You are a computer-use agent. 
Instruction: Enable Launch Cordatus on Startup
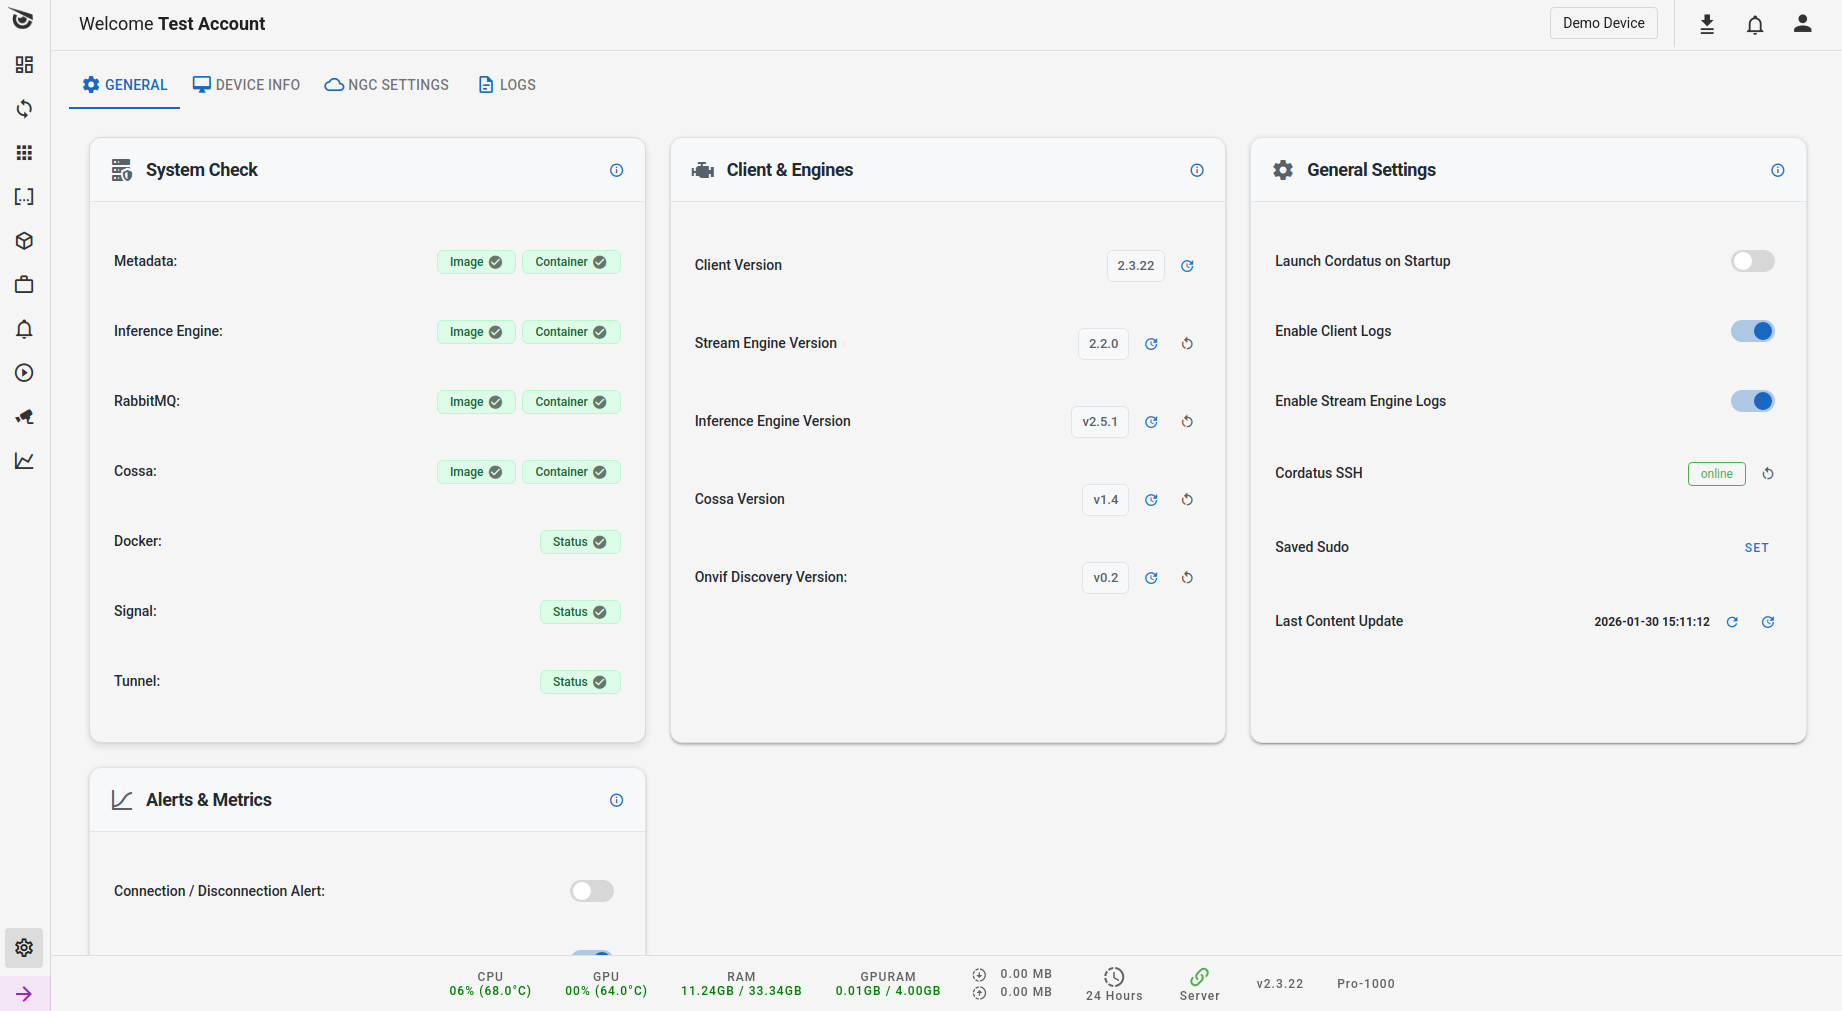click(x=1752, y=261)
